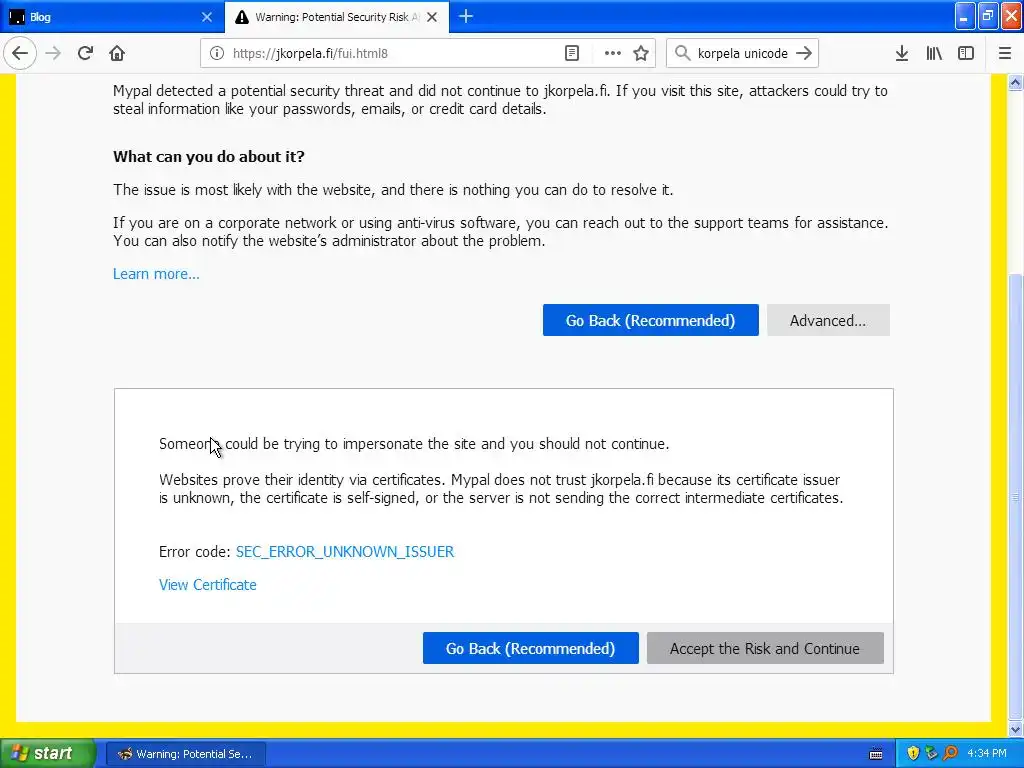Click the forward navigation arrow
1024x768 pixels.
pyautogui.click(x=53, y=54)
